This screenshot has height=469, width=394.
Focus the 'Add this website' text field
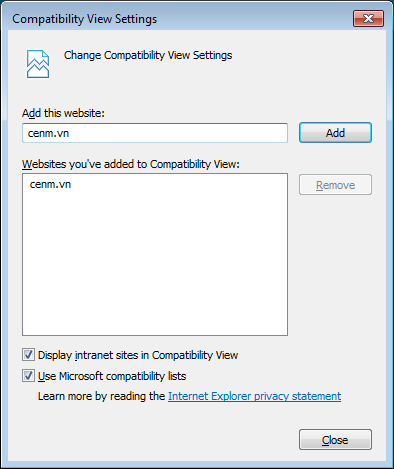pos(155,133)
